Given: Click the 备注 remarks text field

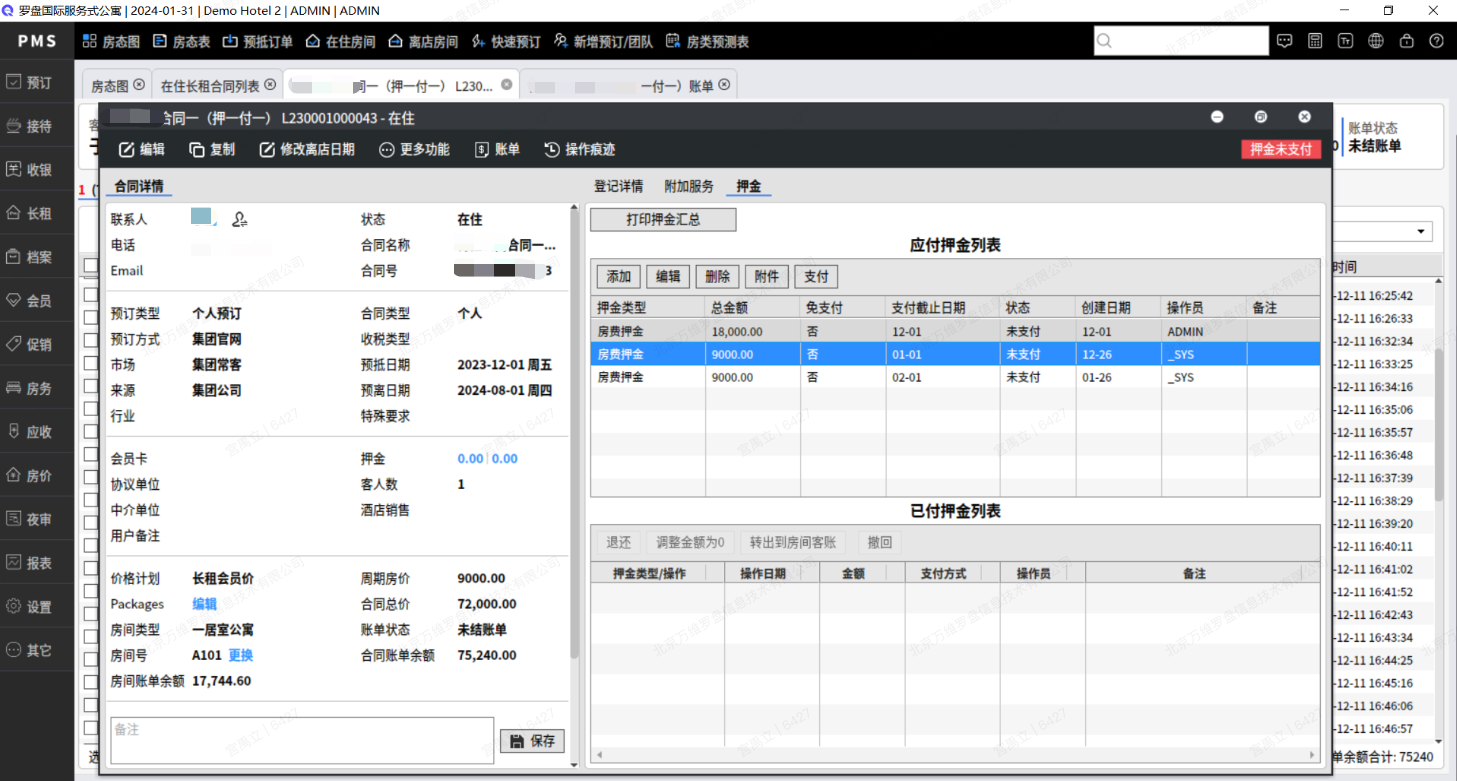Looking at the screenshot, I should click(x=302, y=740).
